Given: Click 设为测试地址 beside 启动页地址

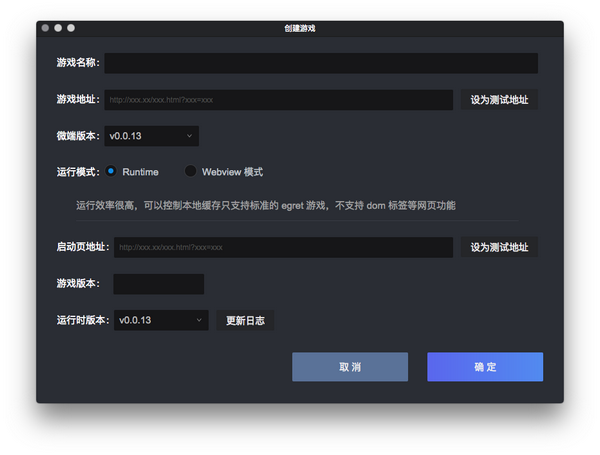Looking at the screenshot, I should tap(499, 247).
